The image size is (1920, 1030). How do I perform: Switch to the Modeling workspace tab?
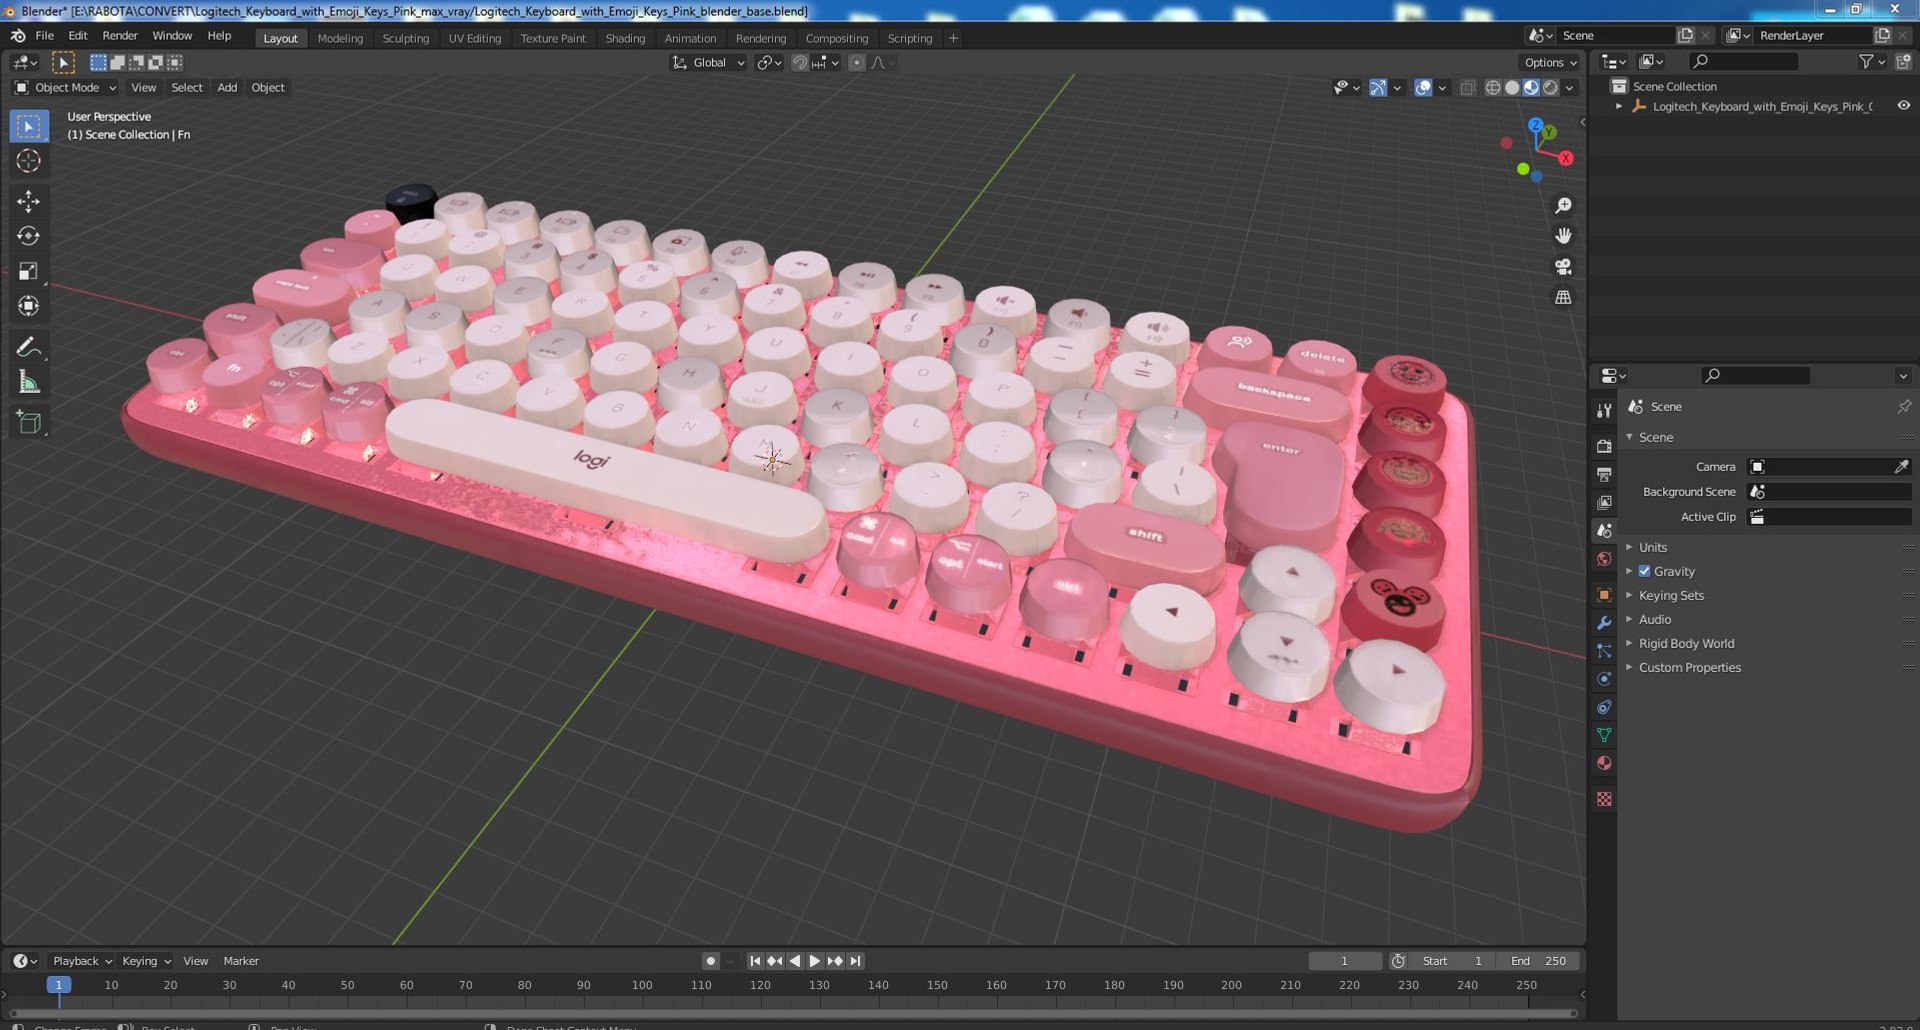[340, 38]
